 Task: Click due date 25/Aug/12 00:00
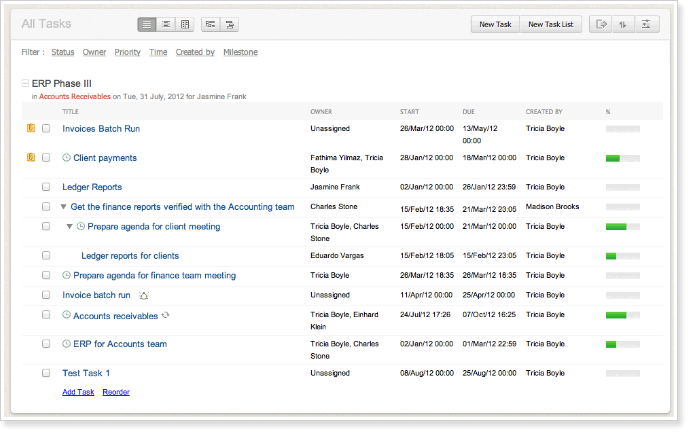pos(489,373)
